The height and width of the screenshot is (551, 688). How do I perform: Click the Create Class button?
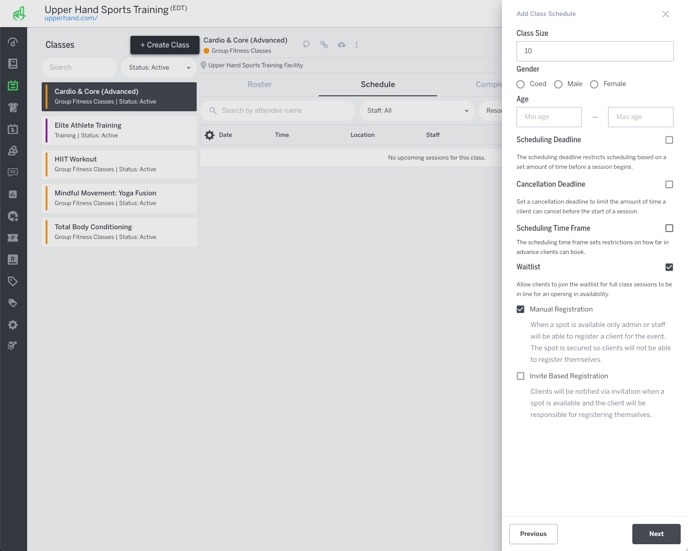click(x=165, y=45)
